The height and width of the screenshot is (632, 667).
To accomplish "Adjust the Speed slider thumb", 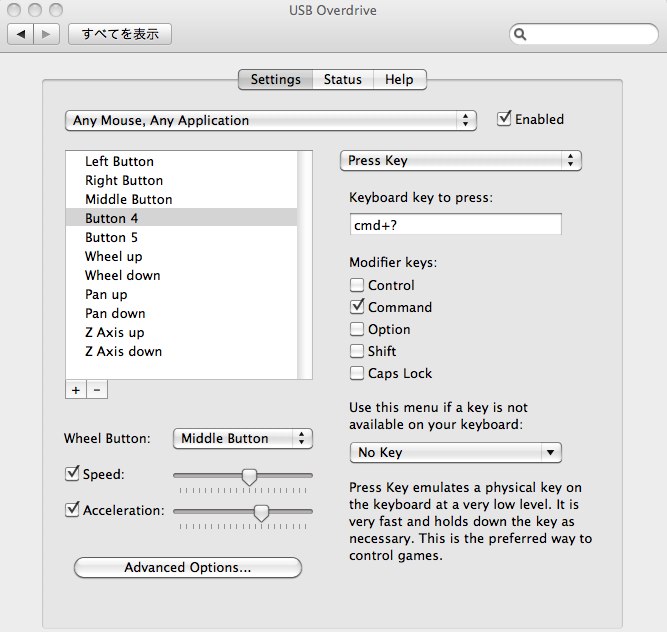I will tap(249, 477).
